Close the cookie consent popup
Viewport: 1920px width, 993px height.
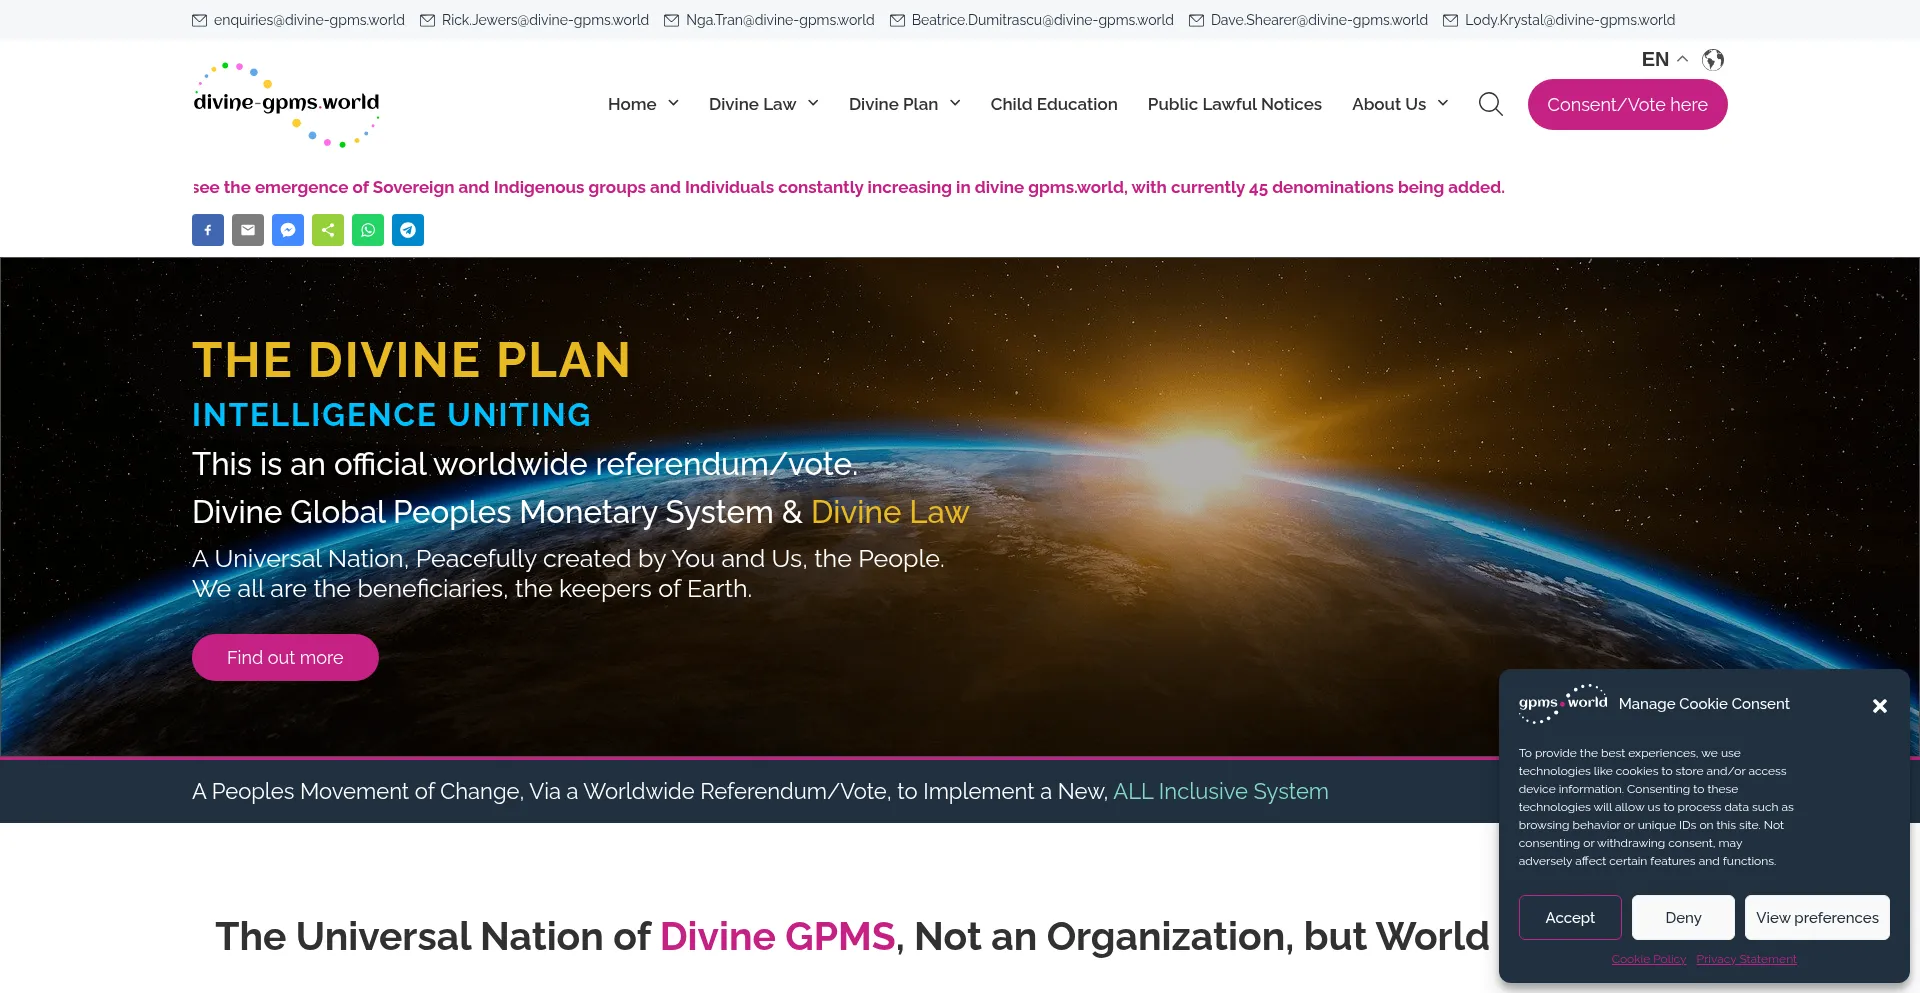click(x=1880, y=706)
